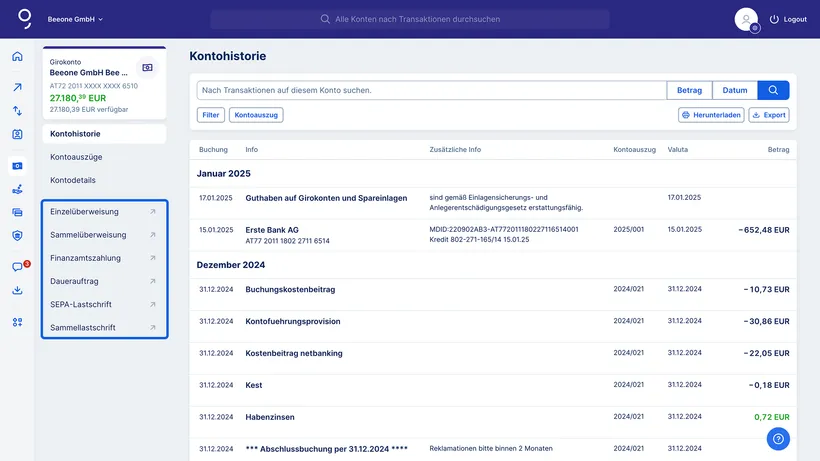Open the contacts badge icon in sidebar
Viewport: 820px width, 461px height.
click(x=17, y=134)
